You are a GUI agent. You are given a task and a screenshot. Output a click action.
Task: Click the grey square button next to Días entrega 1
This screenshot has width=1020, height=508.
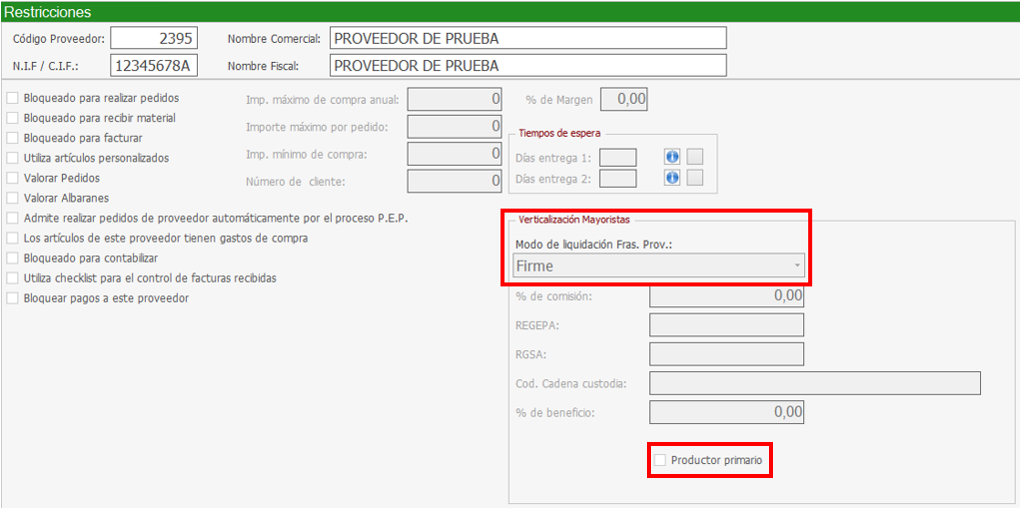695,157
